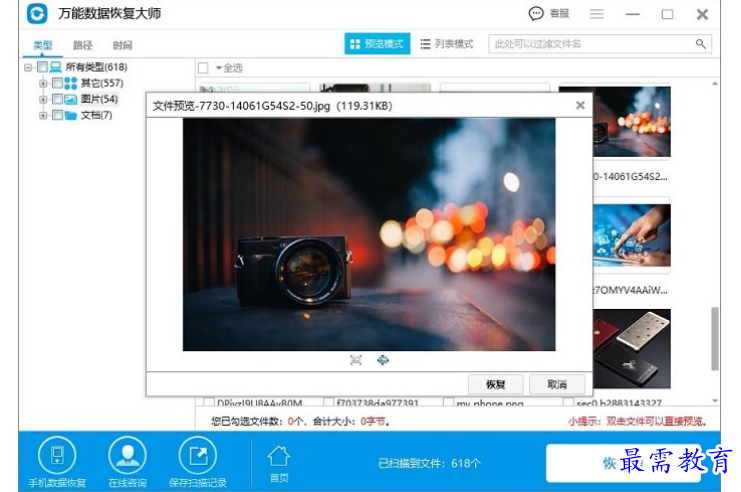Click the 已扫描到文件: 618个 status text
Image resolution: width=741 pixels, height=492 pixels.
click(429, 463)
